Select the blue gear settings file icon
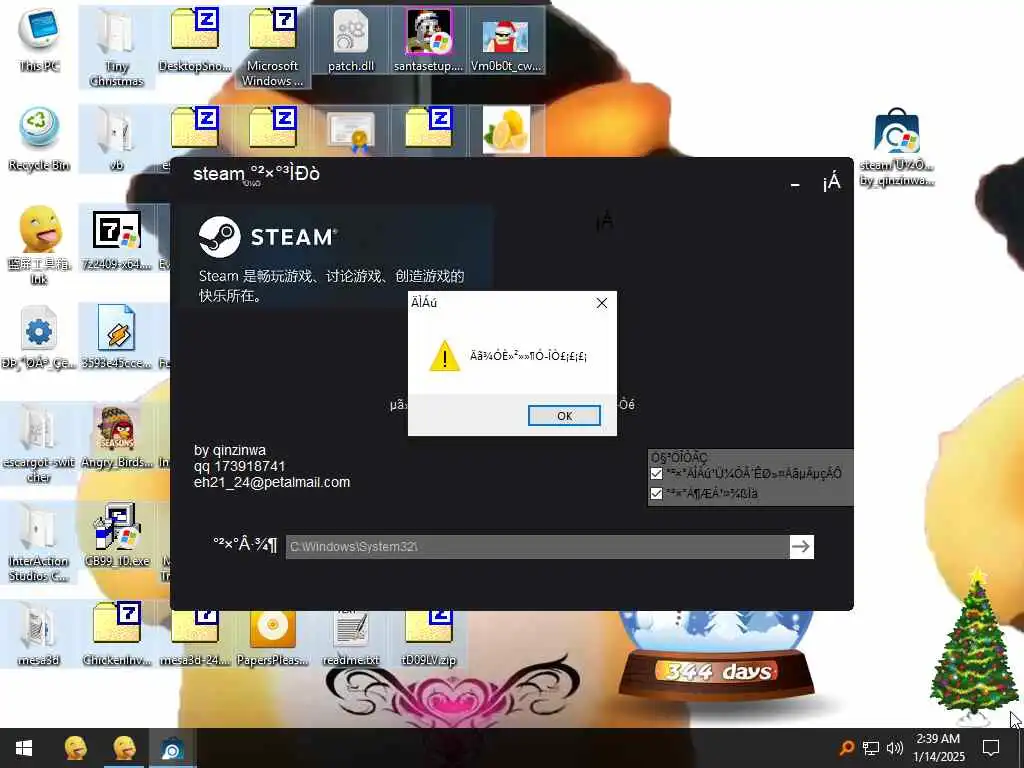This screenshot has width=1024, height=768. tap(39, 337)
